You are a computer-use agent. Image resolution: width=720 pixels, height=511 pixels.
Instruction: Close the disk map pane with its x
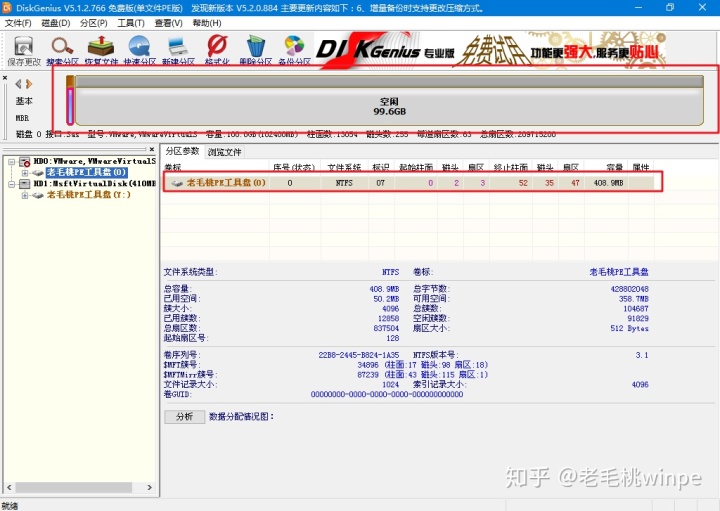(5, 78)
